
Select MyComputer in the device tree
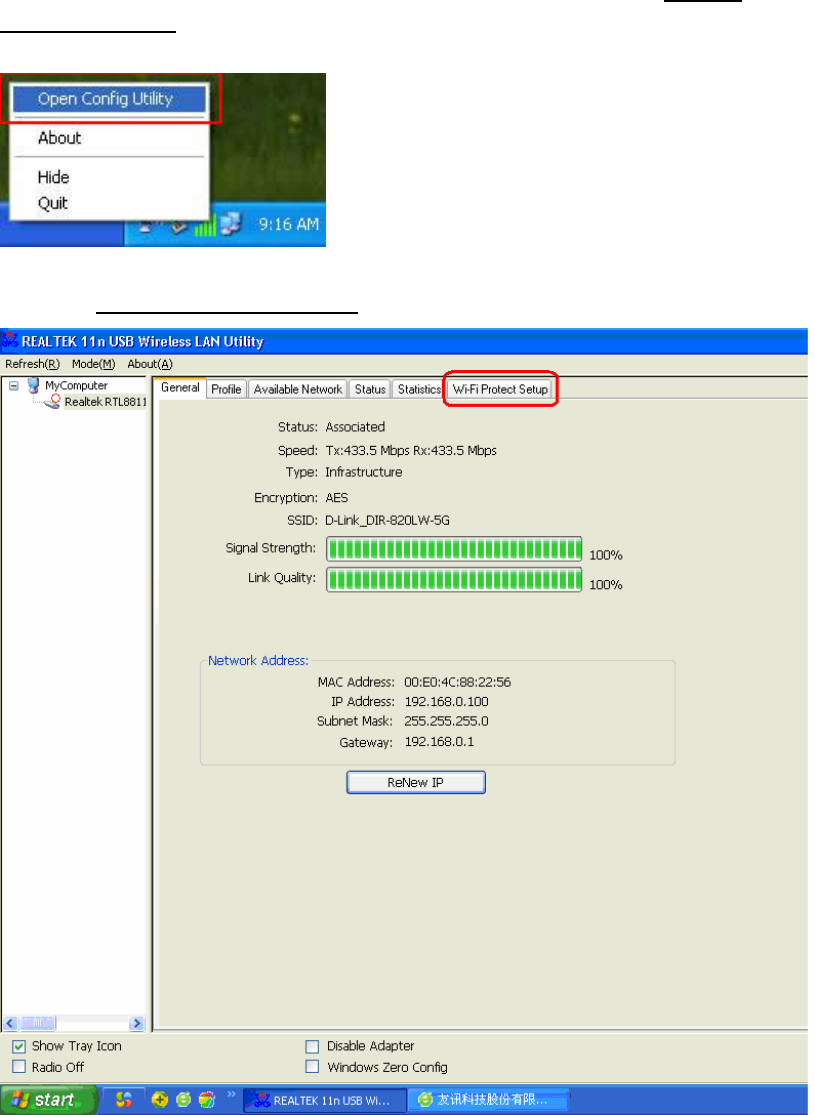click(76, 385)
